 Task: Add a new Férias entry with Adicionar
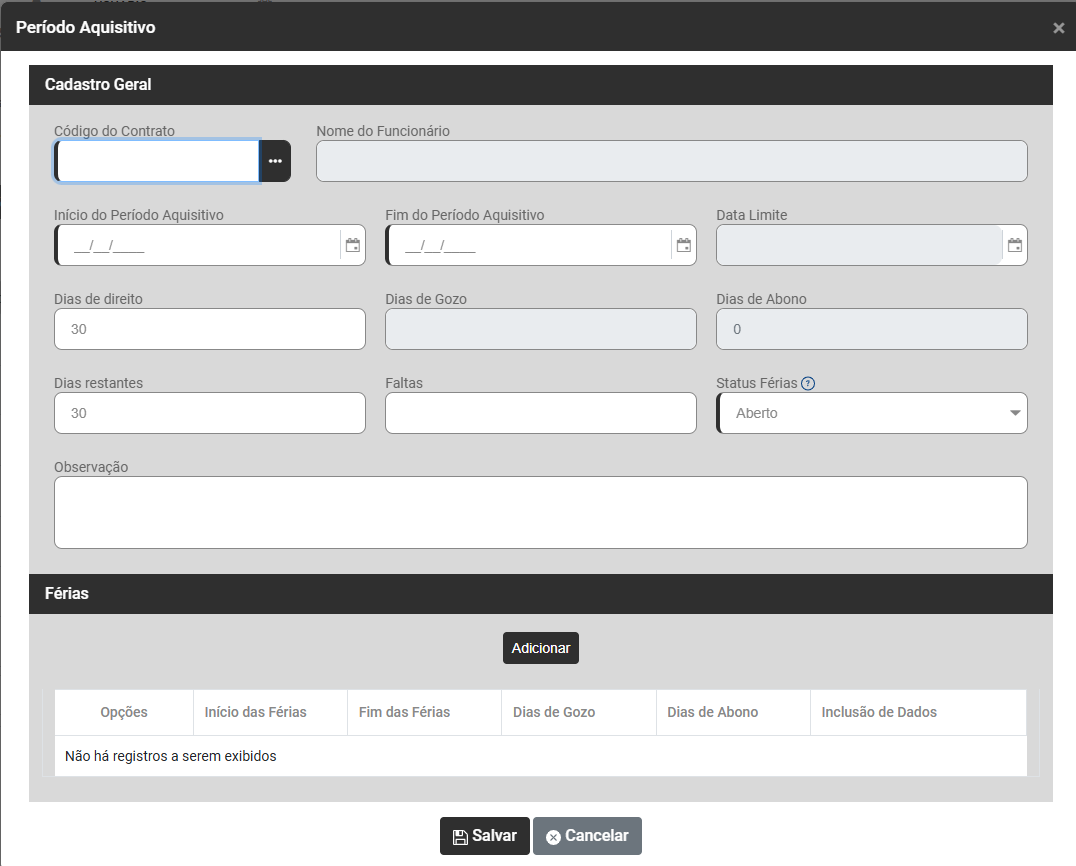click(x=541, y=648)
